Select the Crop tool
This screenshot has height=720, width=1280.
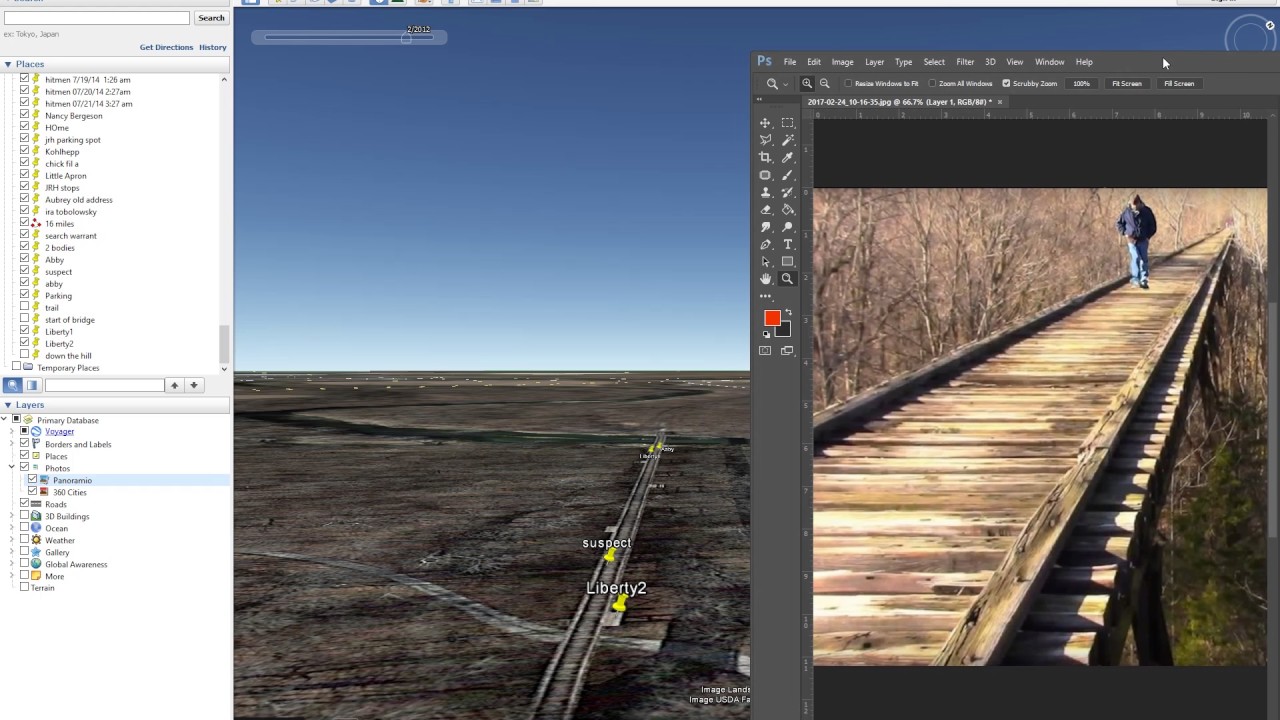[765, 157]
